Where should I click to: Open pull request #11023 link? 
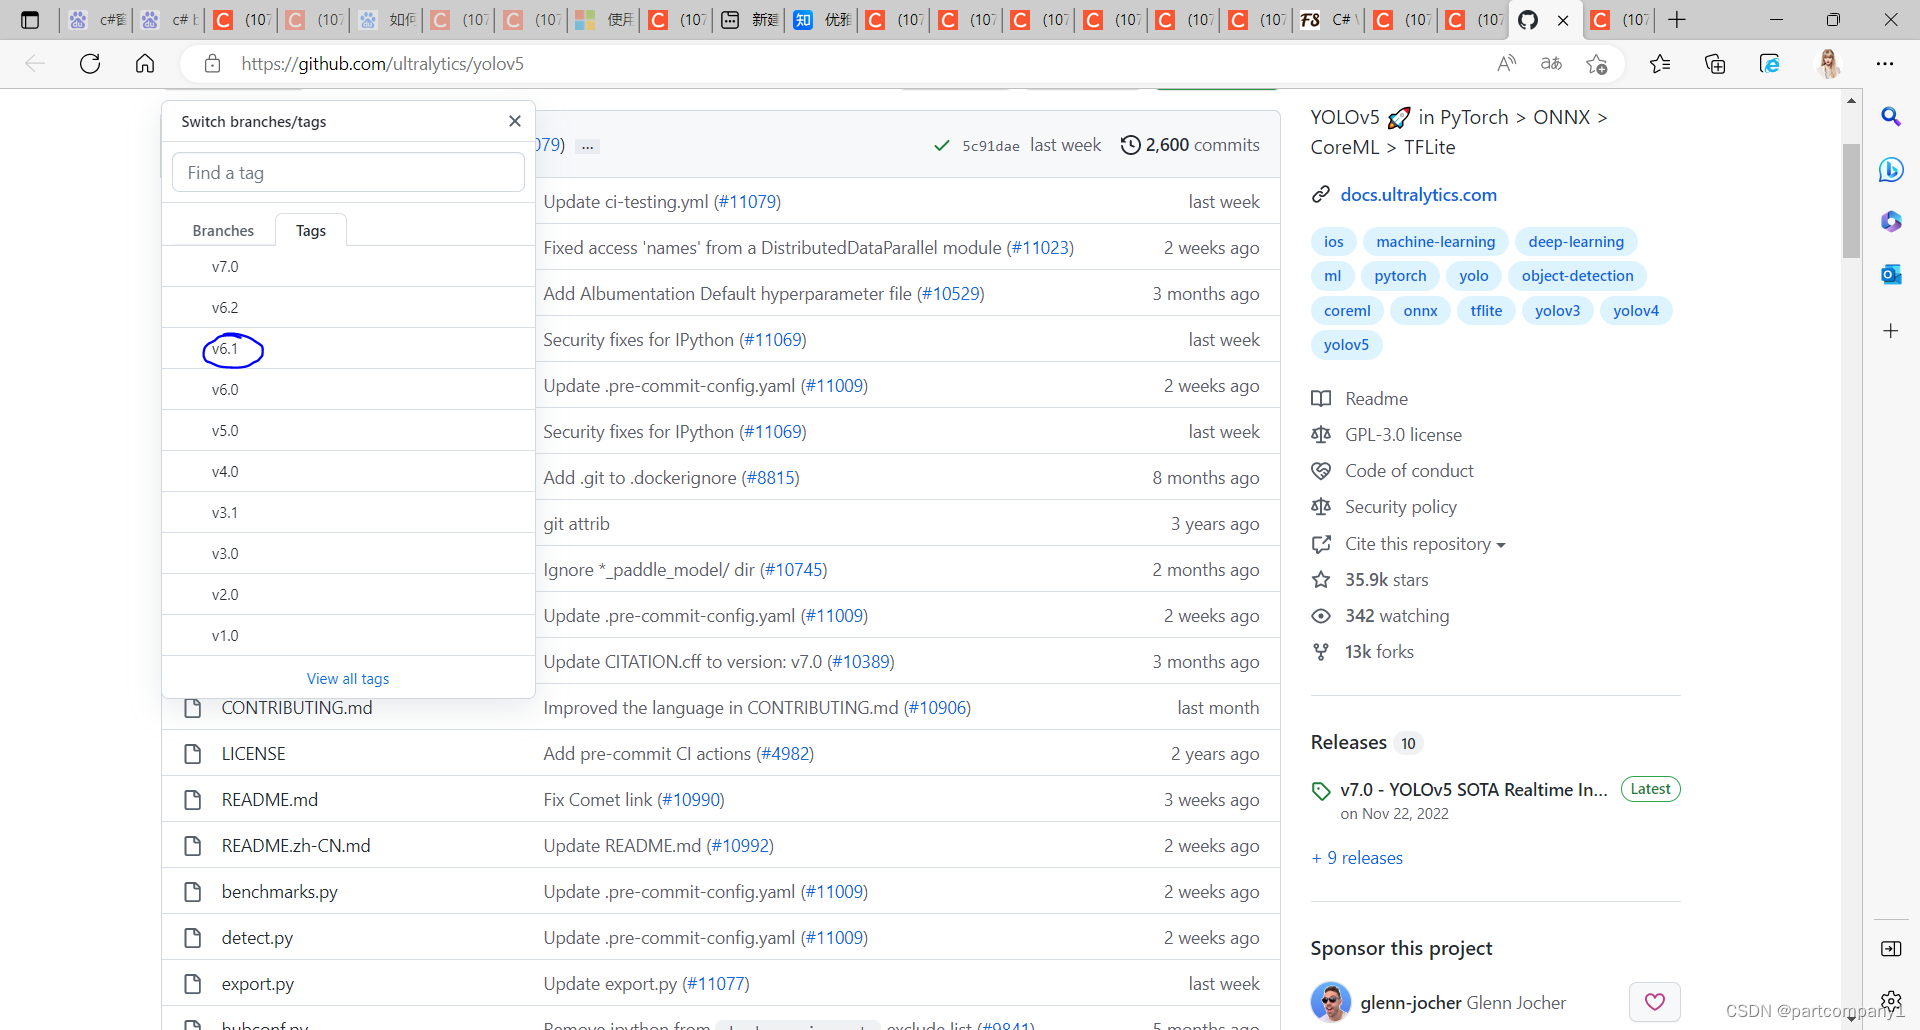1040,248
